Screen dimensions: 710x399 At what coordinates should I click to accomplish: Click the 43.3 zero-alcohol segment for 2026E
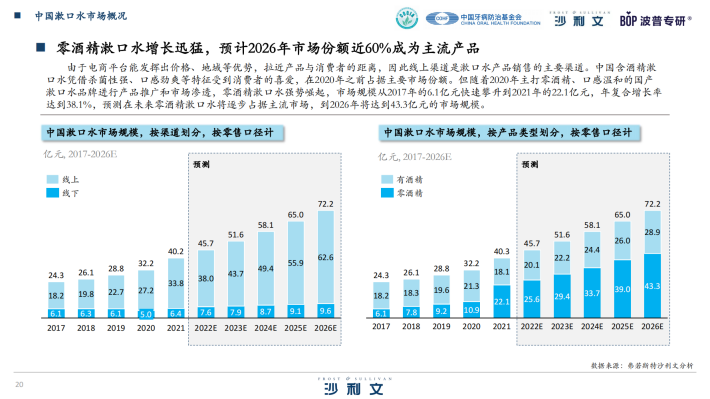(652, 286)
